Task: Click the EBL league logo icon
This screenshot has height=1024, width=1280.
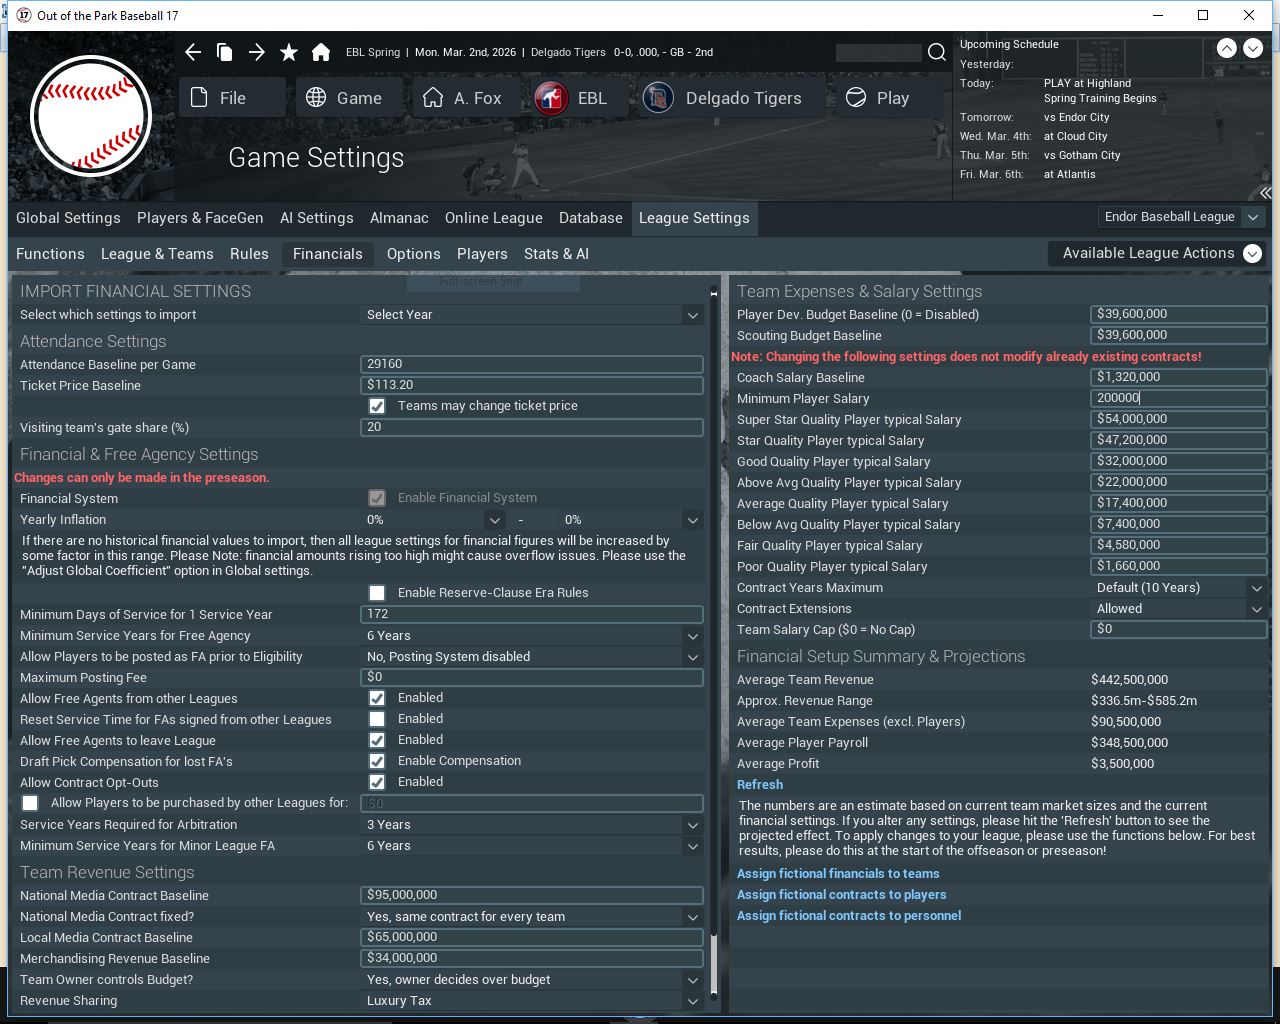Action: 551,98
